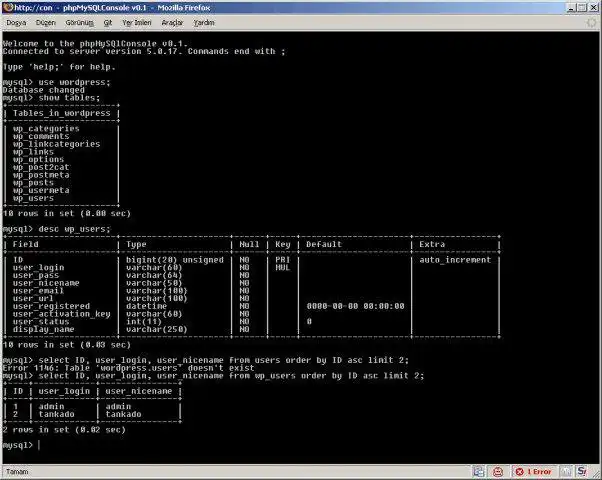This screenshot has height=480, width=602.
Task: Click the datetime type value
Action: click(x=146, y=306)
